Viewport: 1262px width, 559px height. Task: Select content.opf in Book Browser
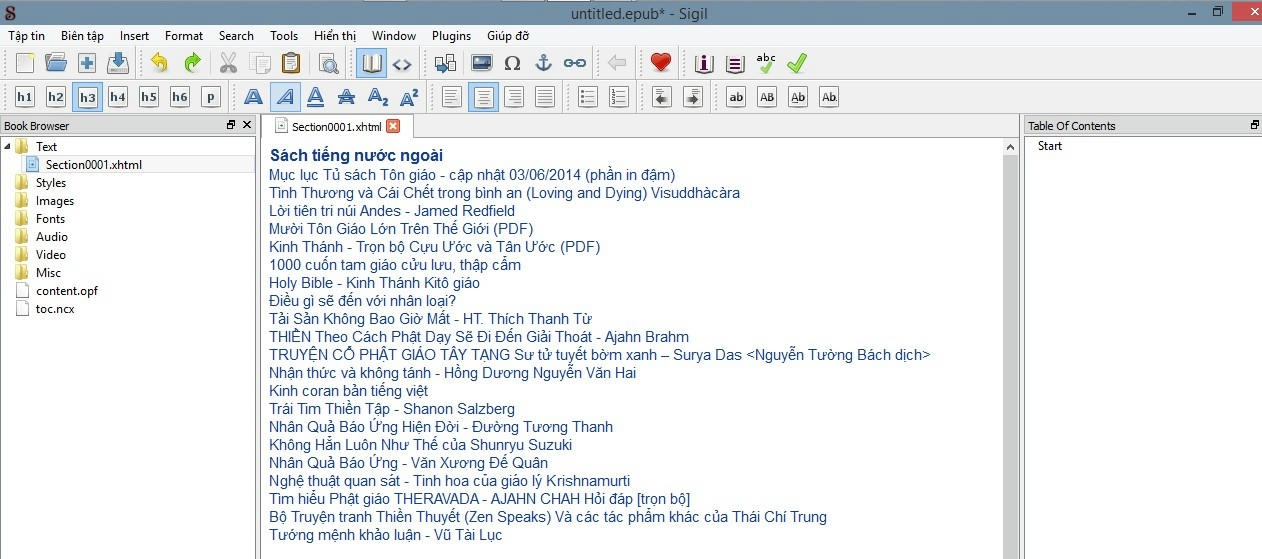(x=66, y=290)
